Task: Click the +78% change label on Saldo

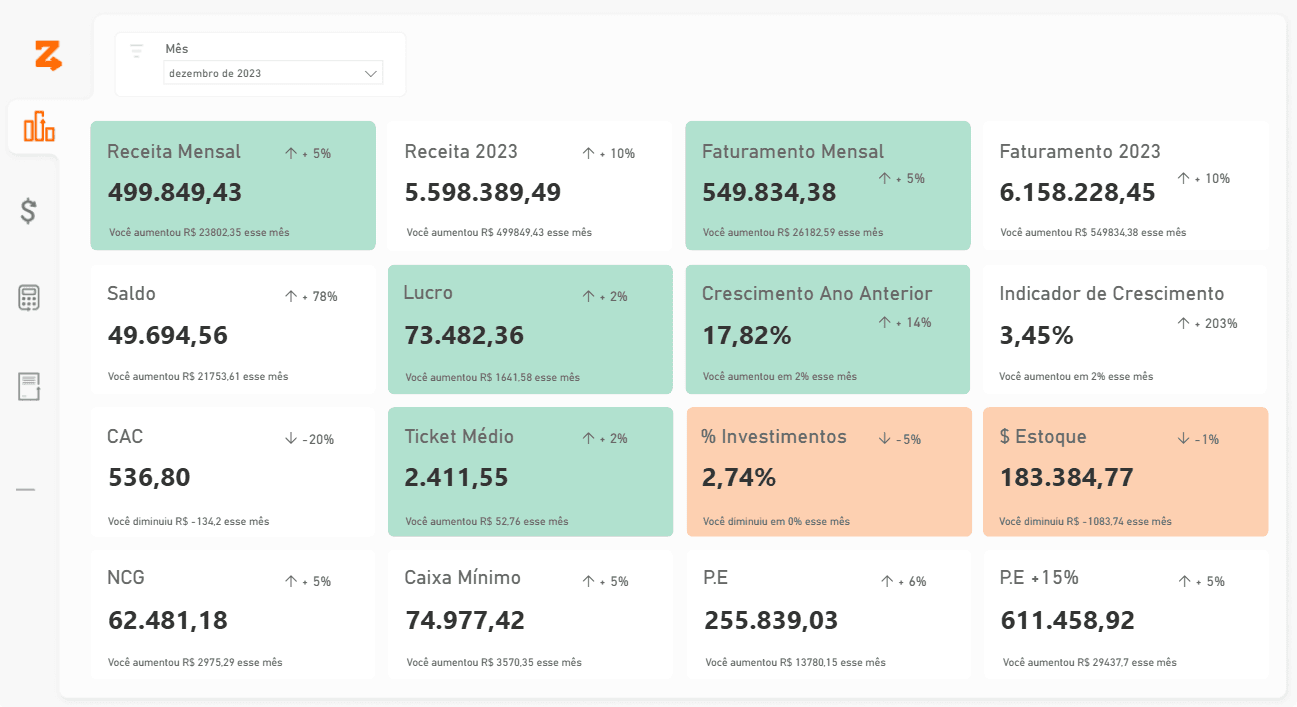Action: point(320,296)
